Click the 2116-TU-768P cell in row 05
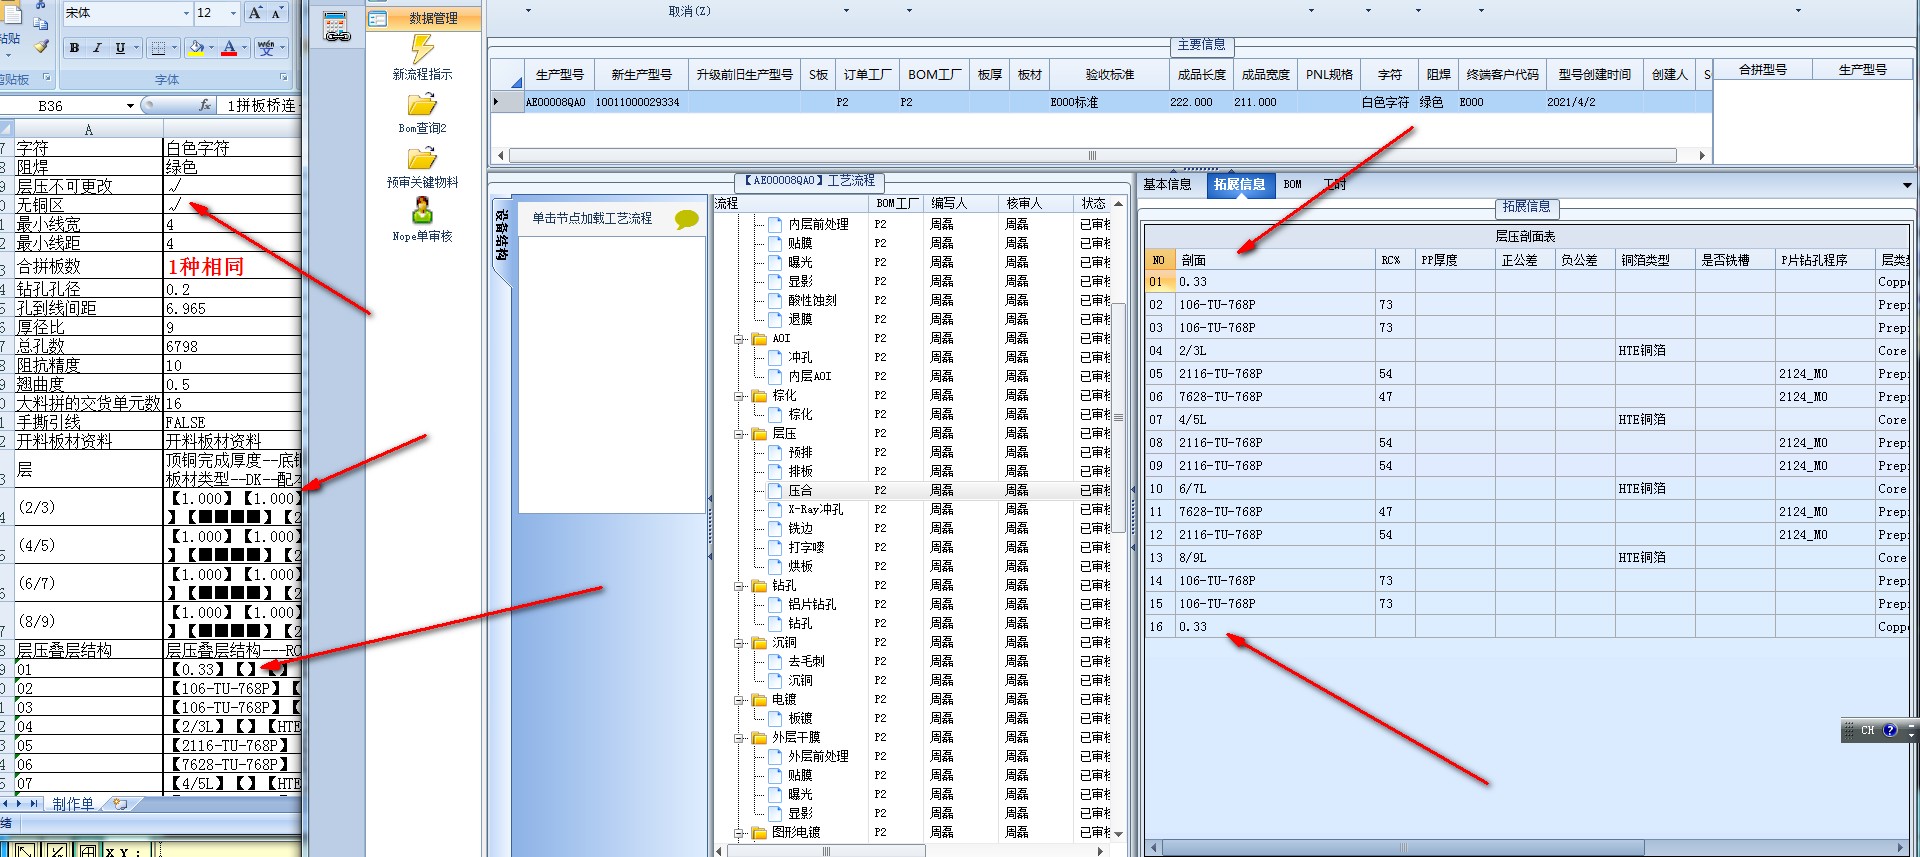 1275,374
